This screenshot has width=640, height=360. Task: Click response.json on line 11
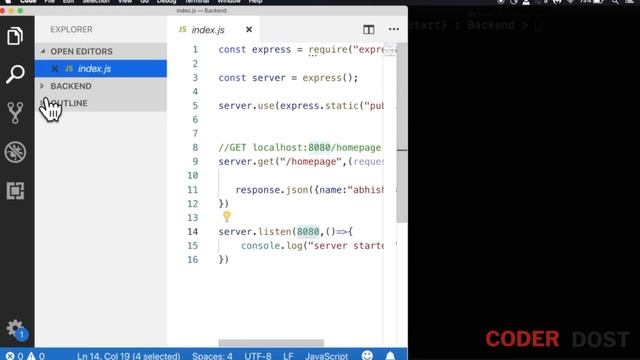[272, 190]
